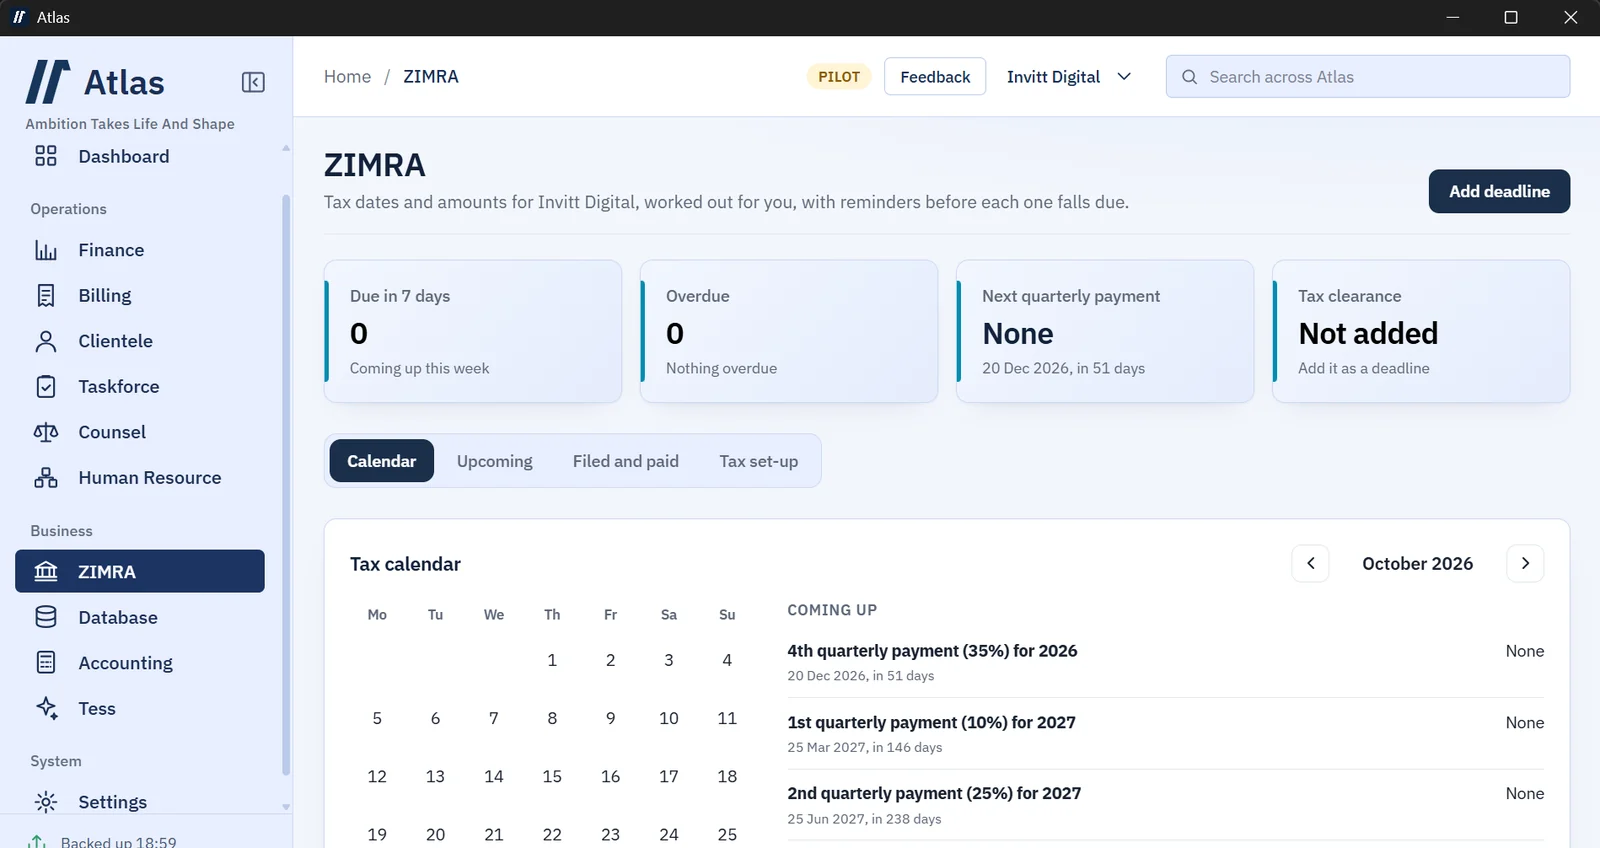Open the Billing receipt icon

point(46,296)
